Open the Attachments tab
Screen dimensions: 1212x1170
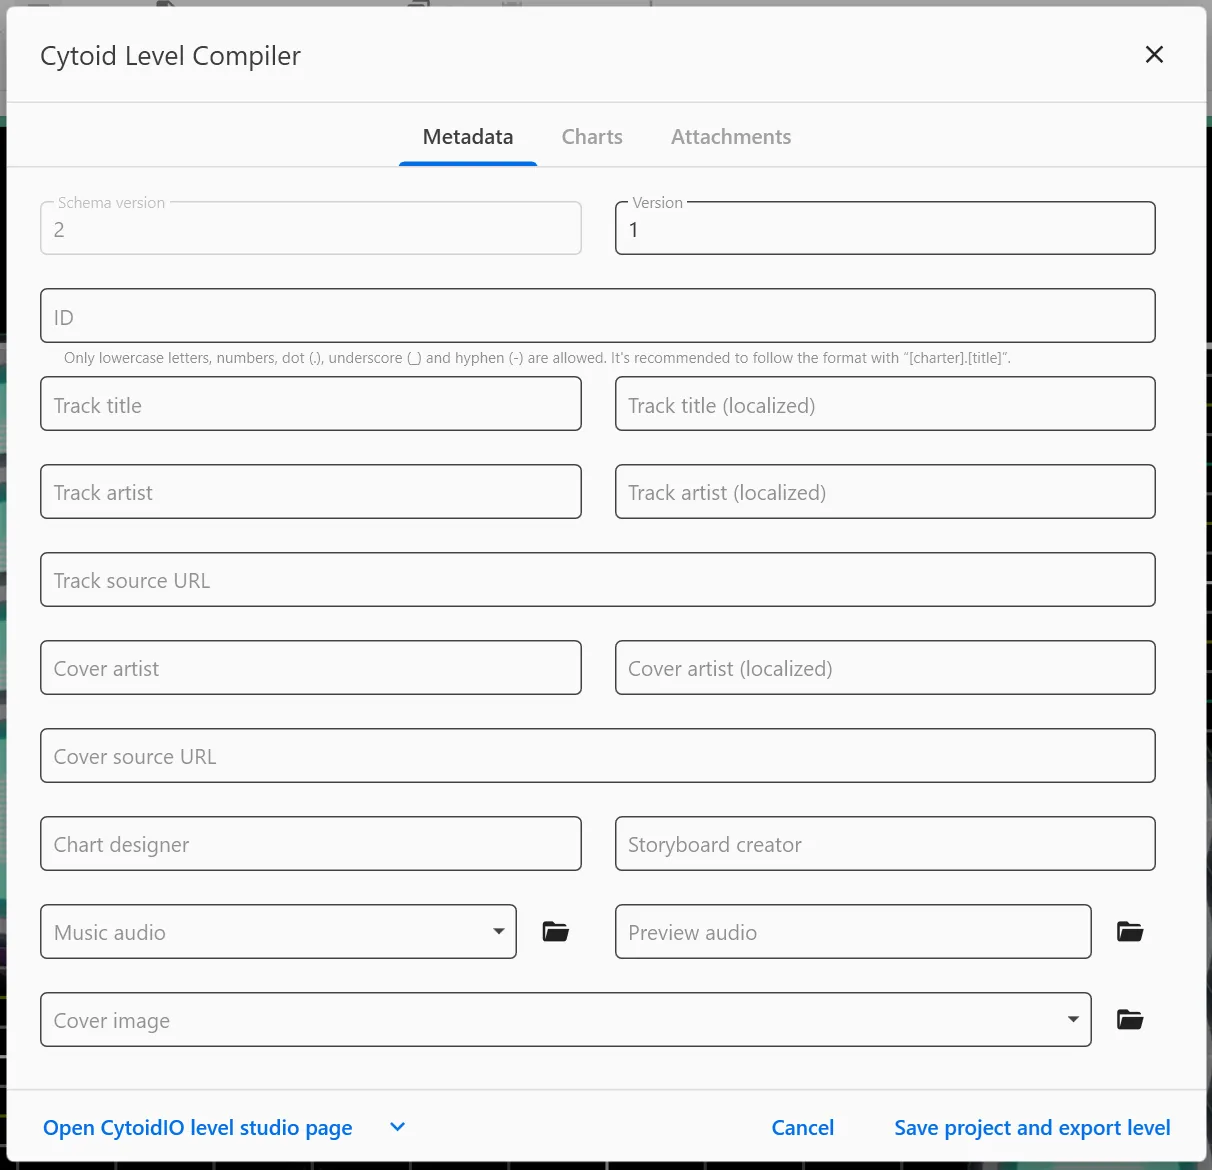point(730,136)
